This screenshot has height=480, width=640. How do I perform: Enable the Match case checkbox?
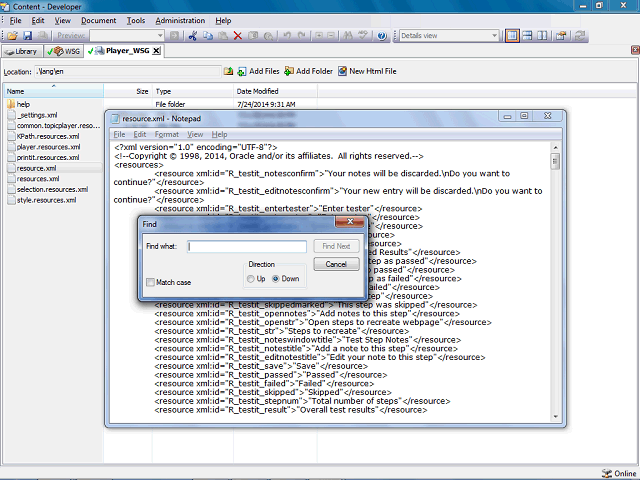pos(151,282)
